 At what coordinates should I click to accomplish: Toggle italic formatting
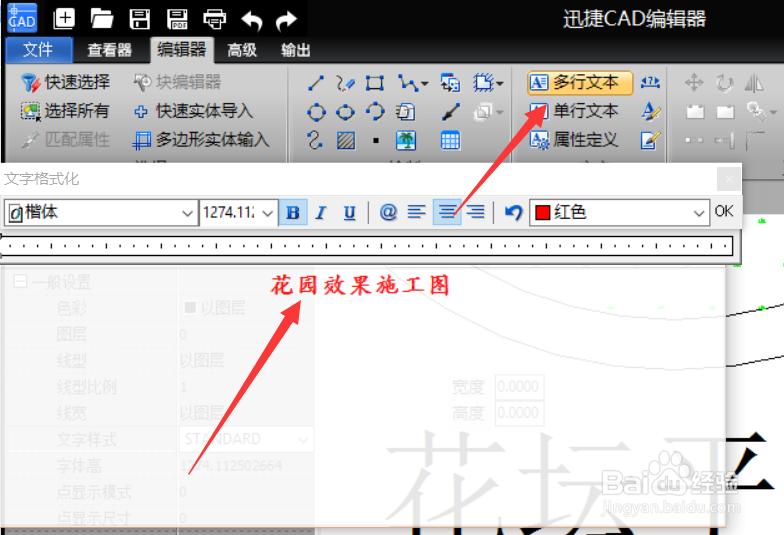pos(321,212)
